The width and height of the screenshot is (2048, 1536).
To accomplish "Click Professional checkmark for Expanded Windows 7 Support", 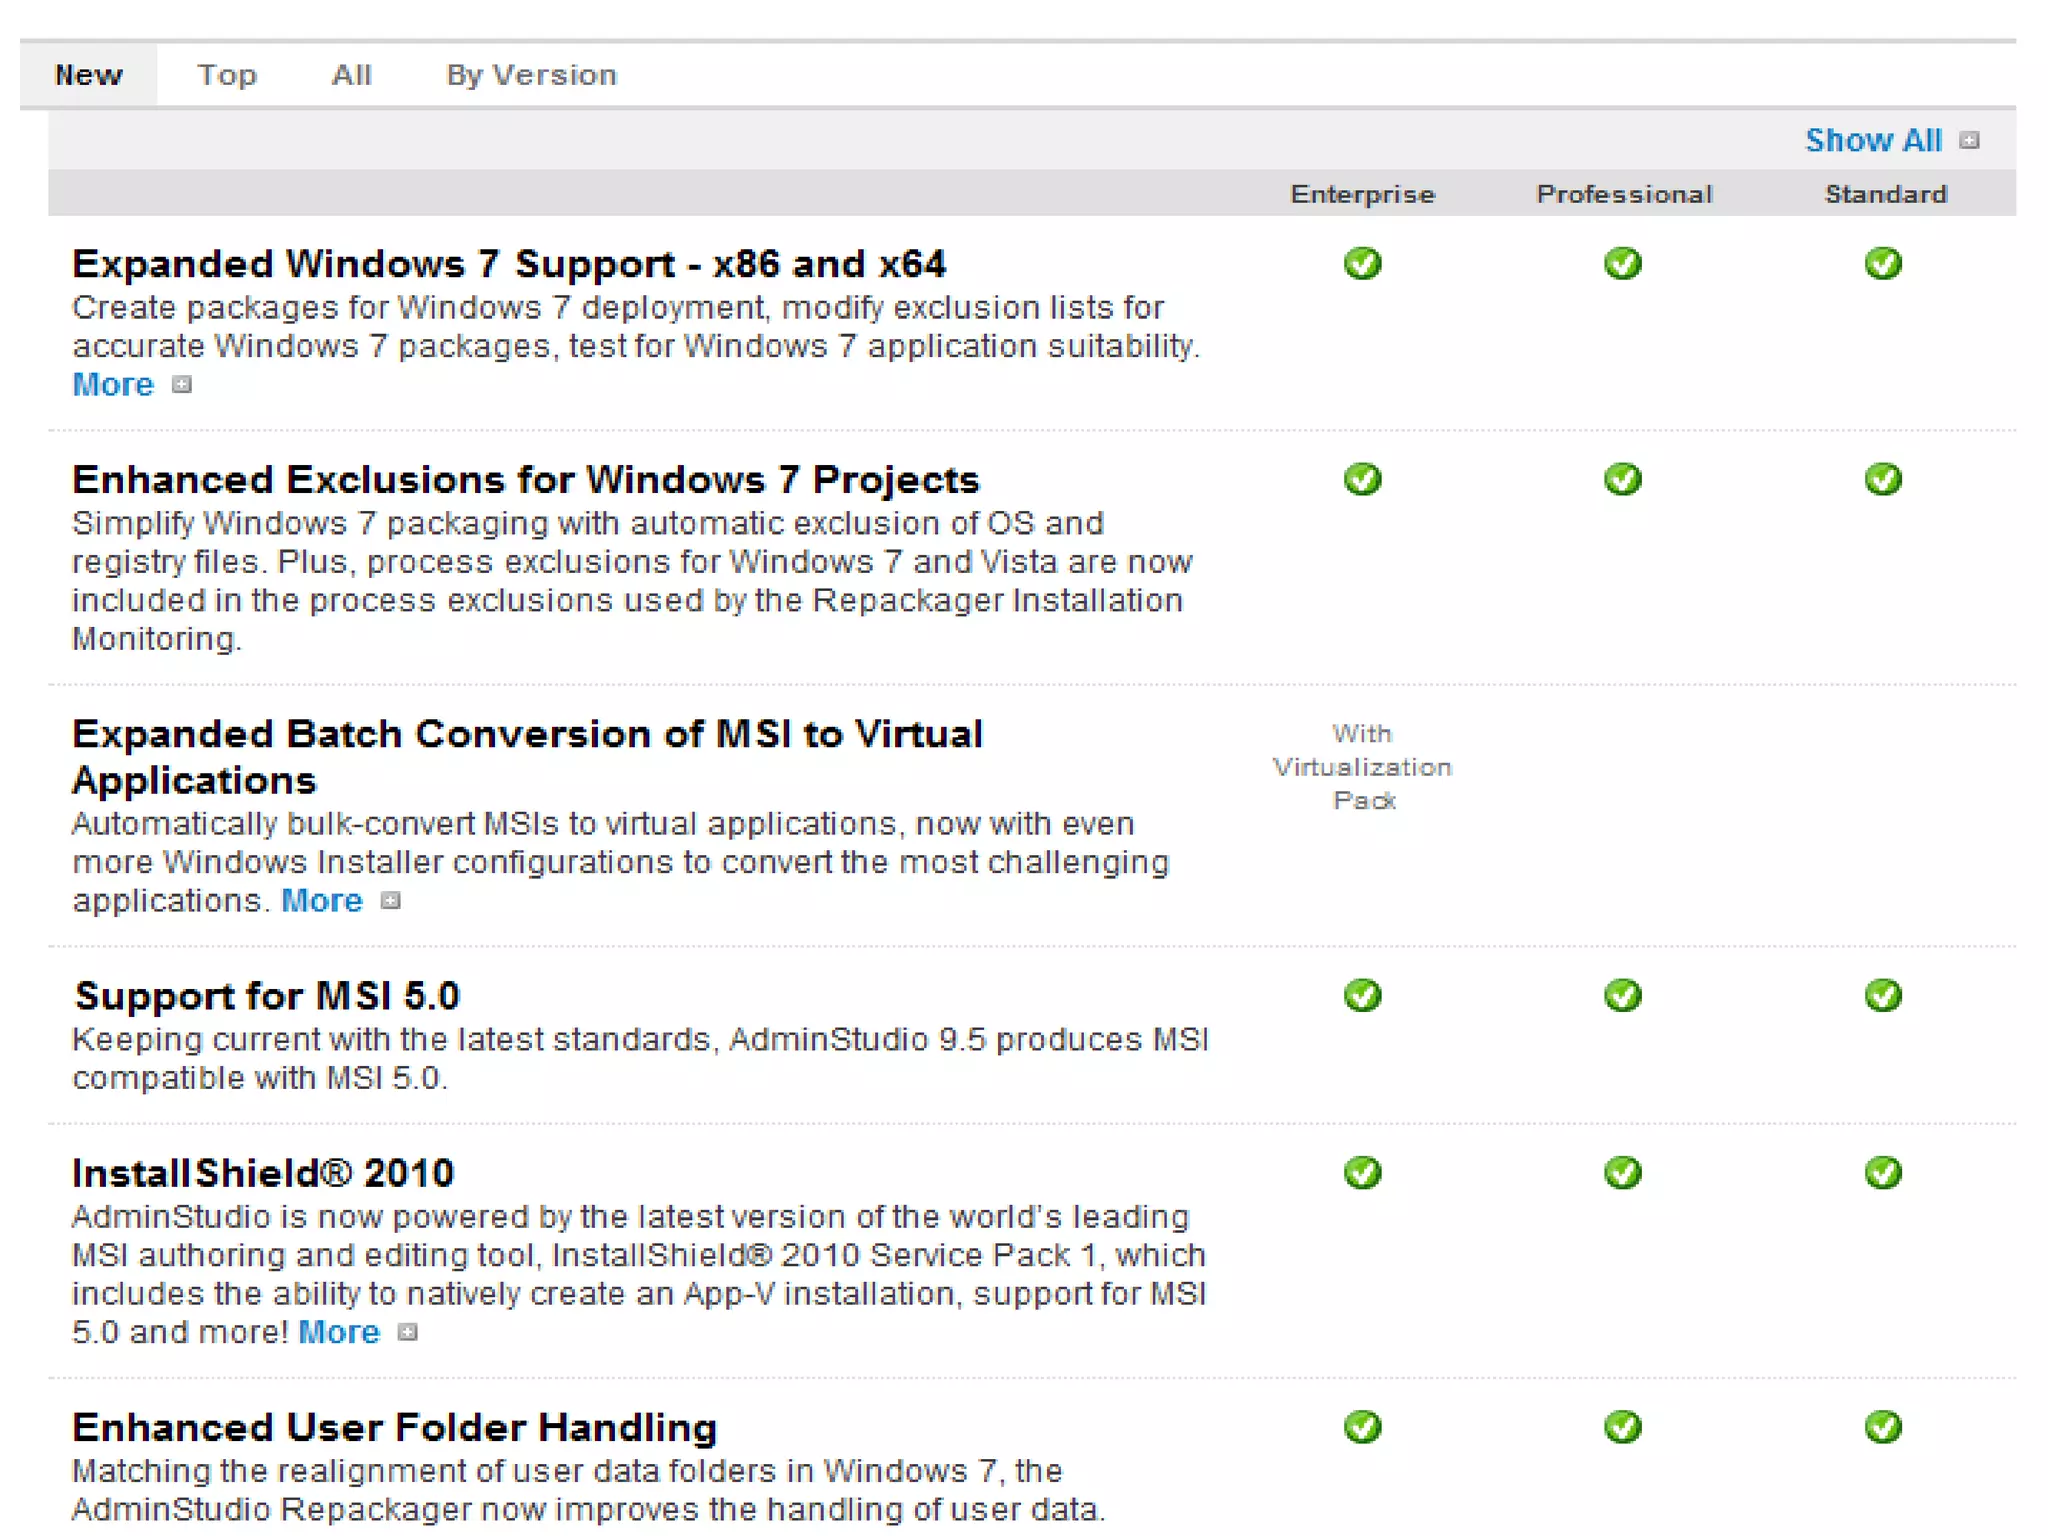I will pos(1622,263).
